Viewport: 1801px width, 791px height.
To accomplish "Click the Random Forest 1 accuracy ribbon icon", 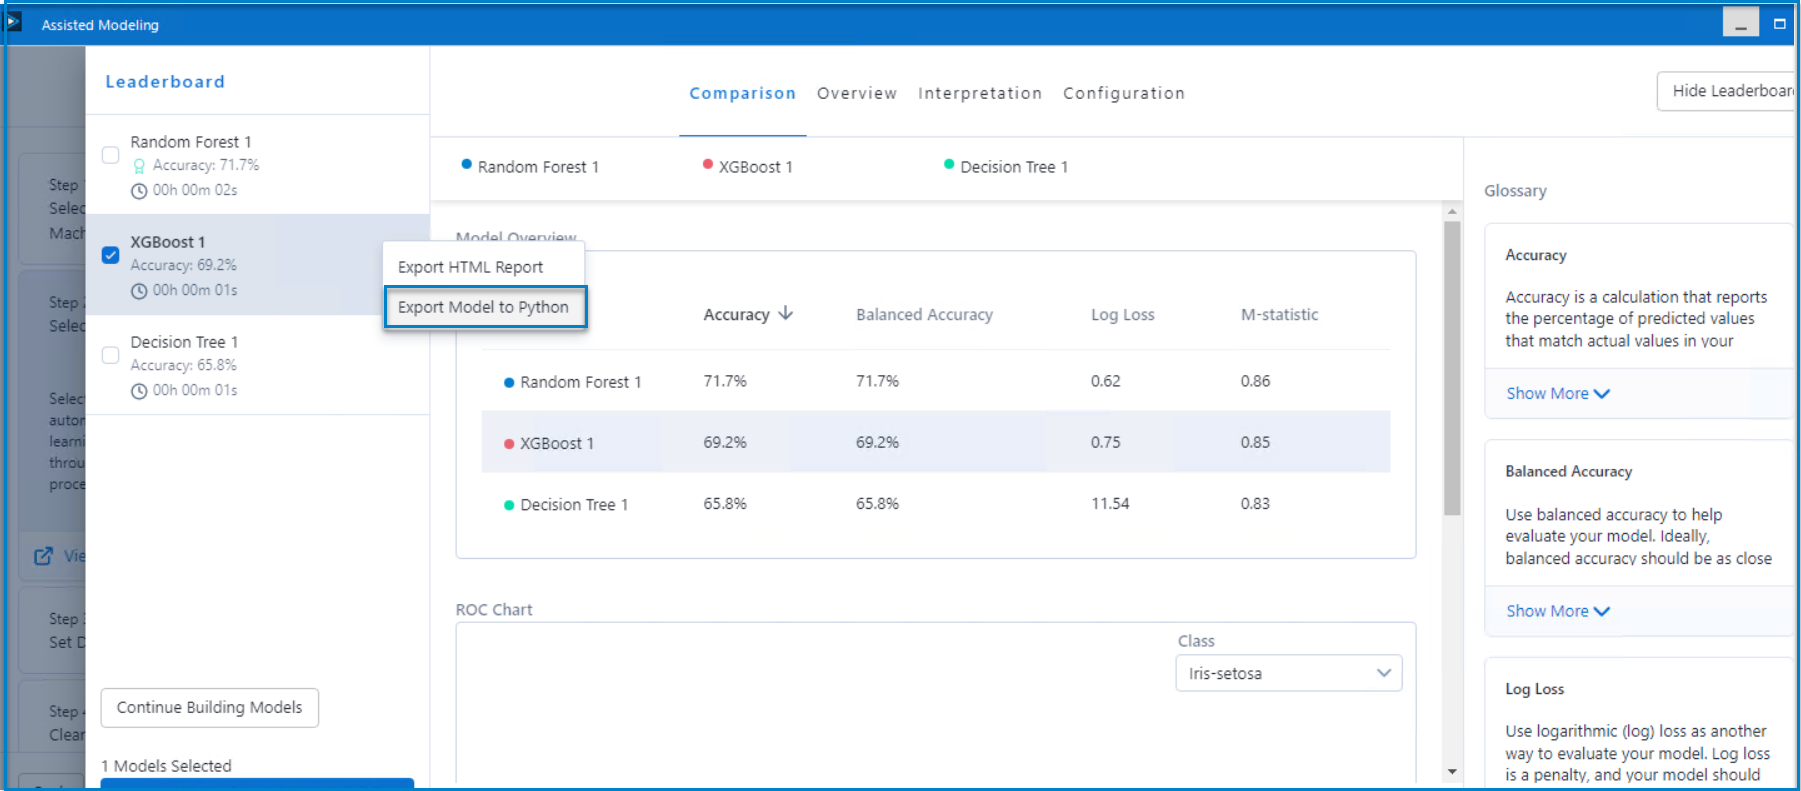I will (139, 166).
